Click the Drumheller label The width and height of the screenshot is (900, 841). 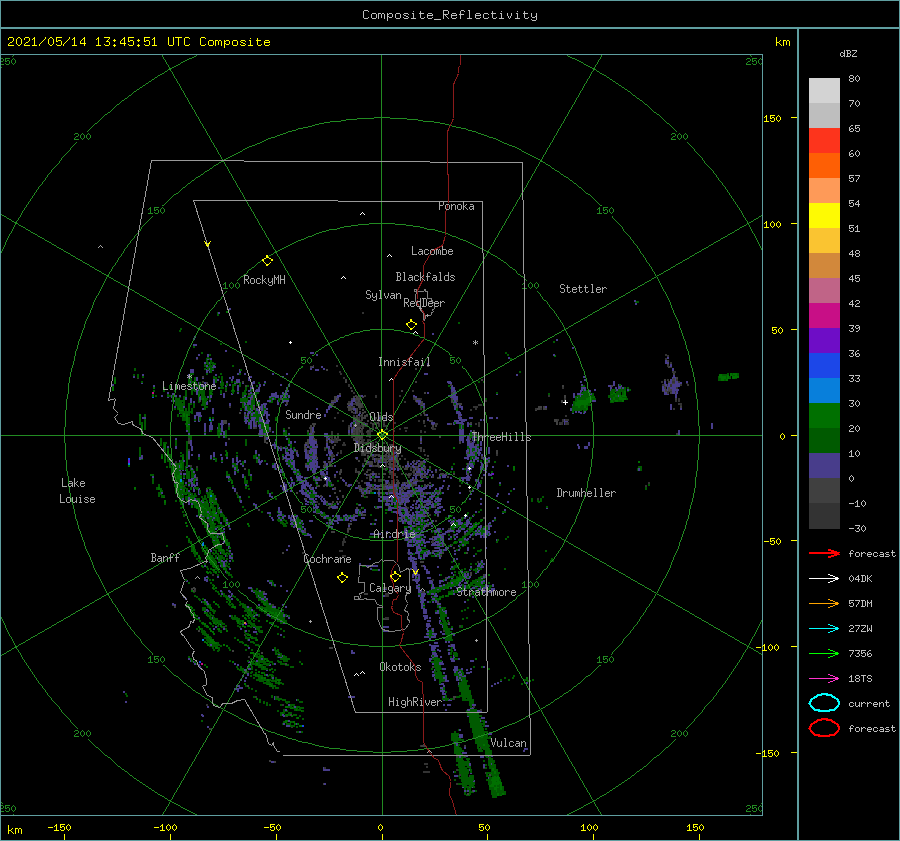586,493
